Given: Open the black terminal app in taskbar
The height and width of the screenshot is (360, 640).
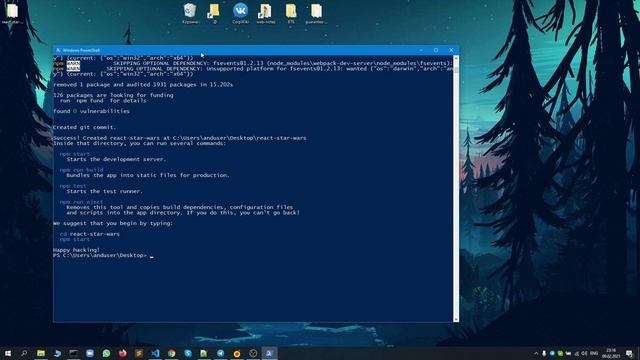Looking at the screenshot, I should [x=73, y=353].
